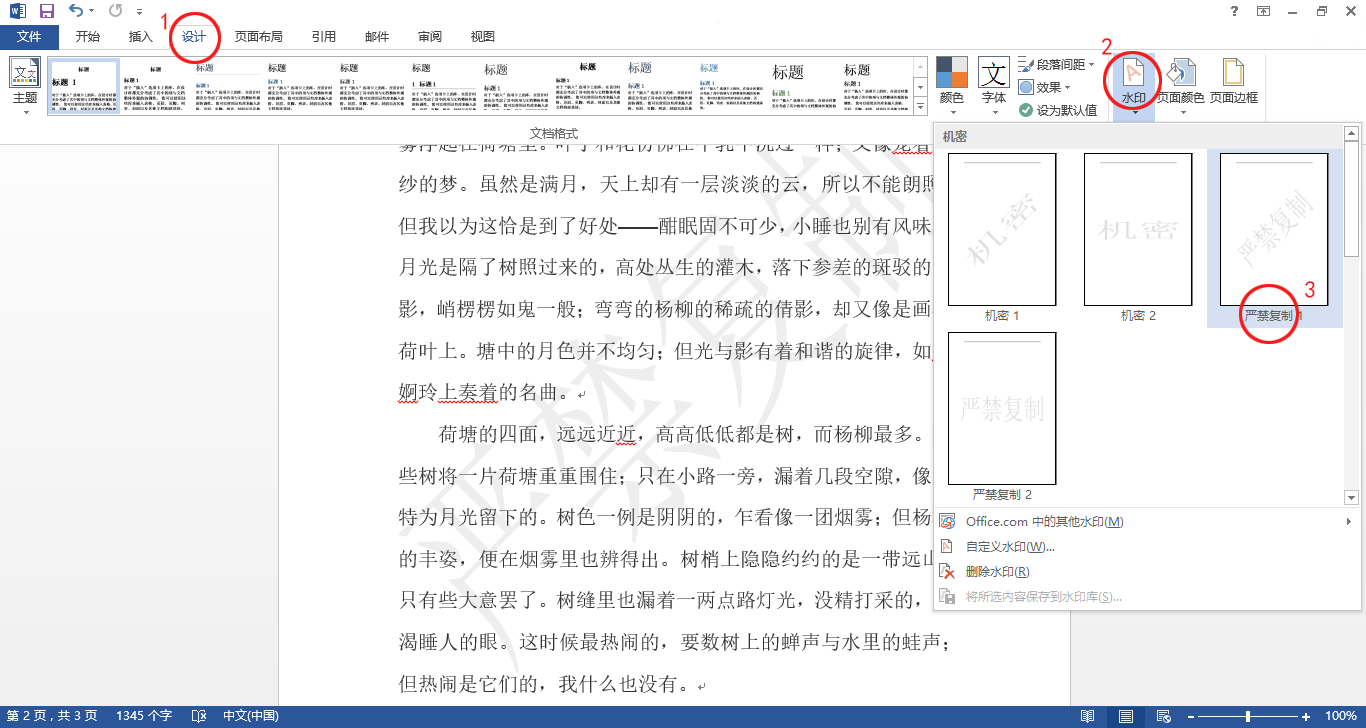Undo the last action
The width and height of the screenshot is (1366, 728).
(x=76, y=11)
